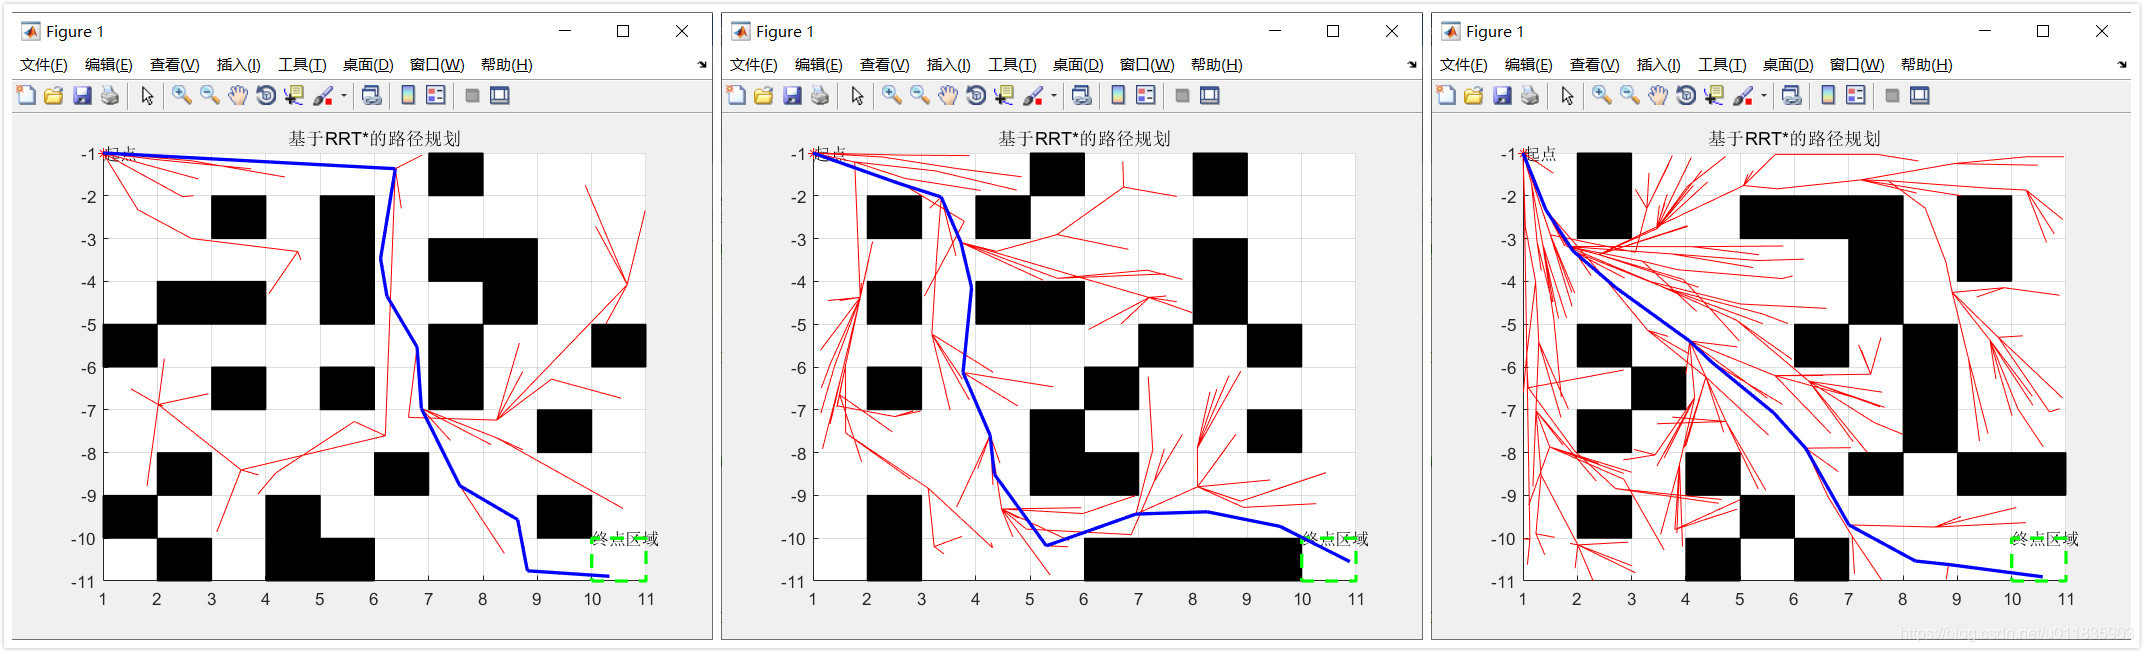2144x652 pixels.
Task: Click Save Figure icon in middle Figure window
Action: pos(792,95)
